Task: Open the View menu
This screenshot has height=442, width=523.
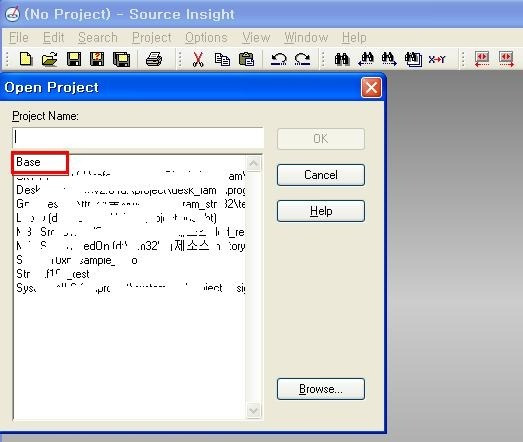Action: click(256, 38)
